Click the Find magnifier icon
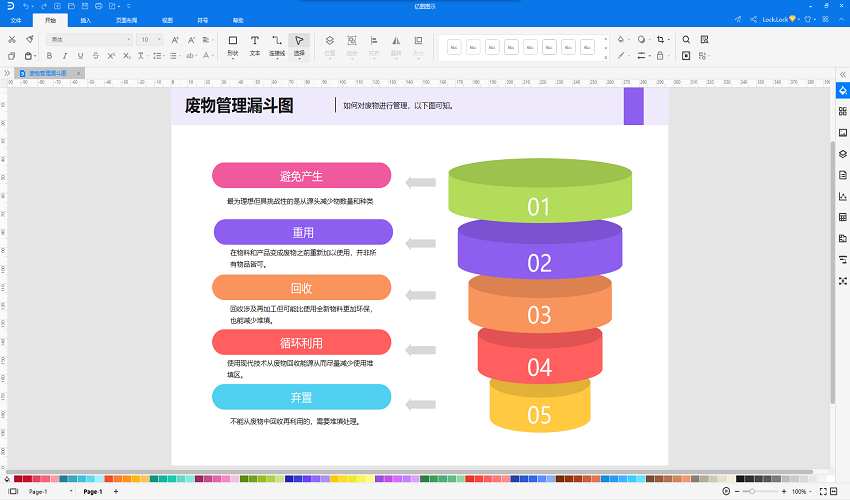Viewport: 850px width, 500px height. click(x=686, y=40)
